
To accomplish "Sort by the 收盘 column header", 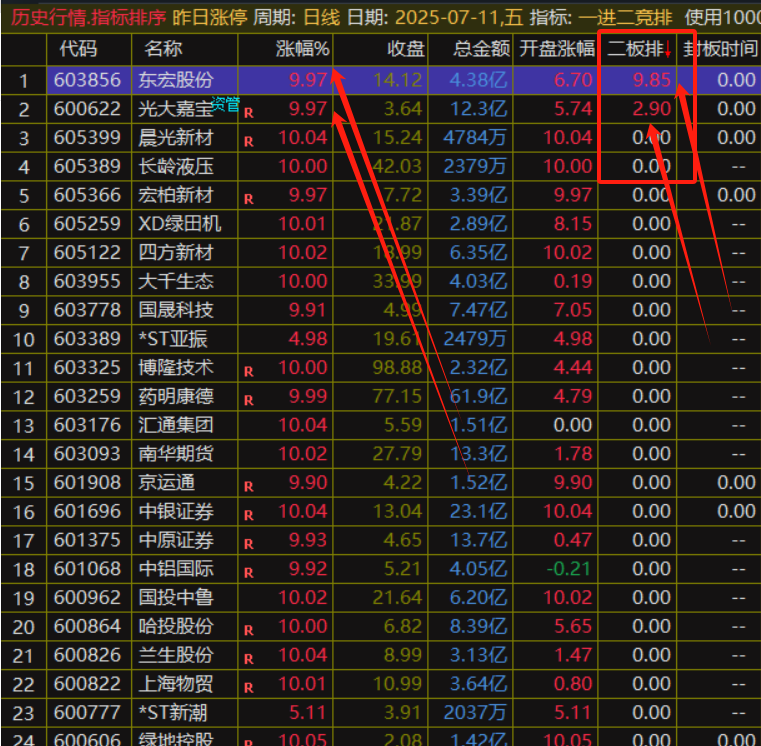I will click(x=405, y=49).
